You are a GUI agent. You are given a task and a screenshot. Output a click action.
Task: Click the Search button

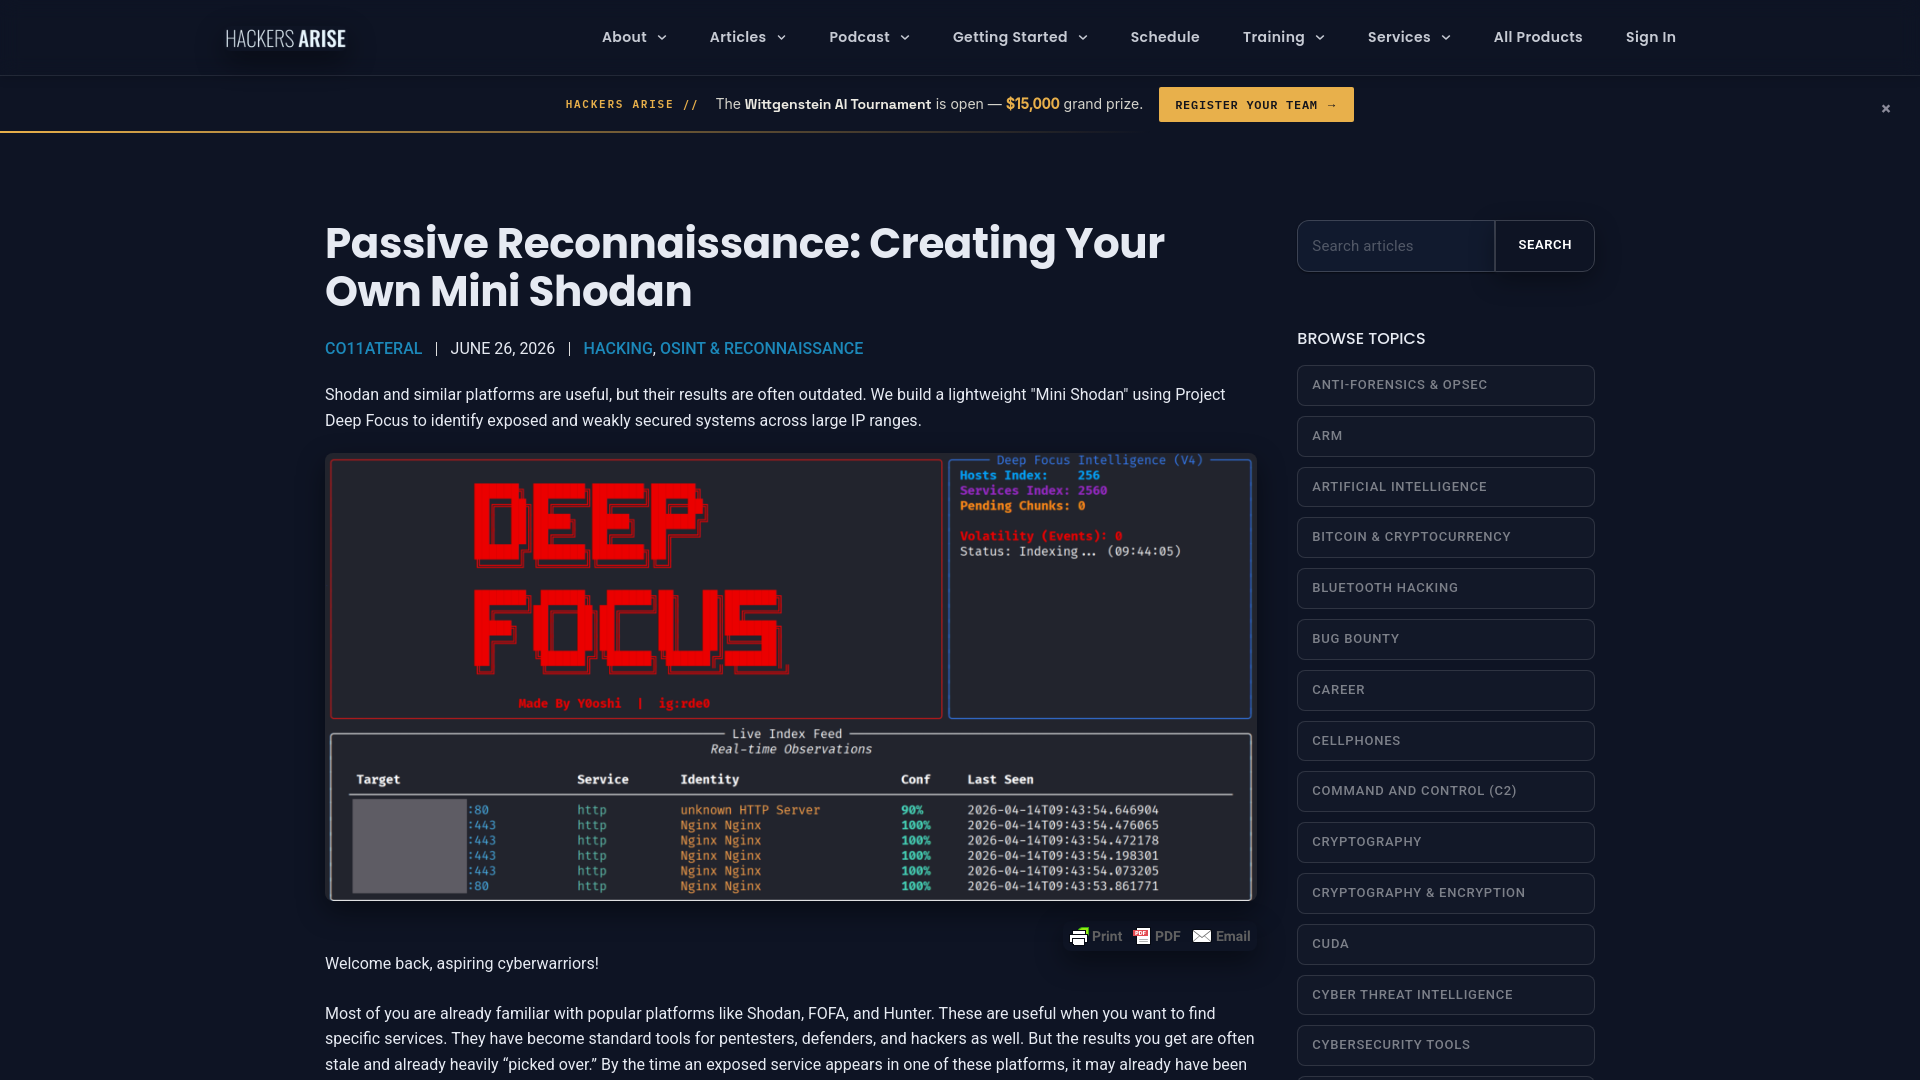pyautogui.click(x=1545, y=246)
